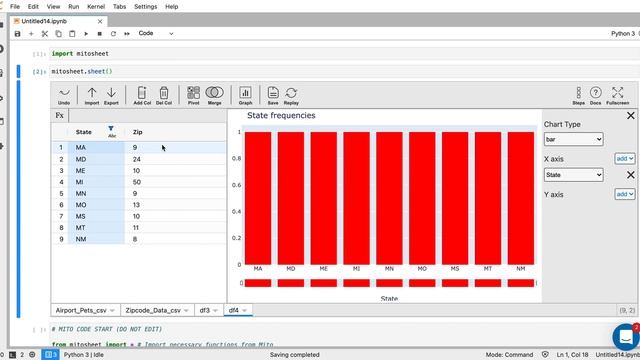Click the Python 3 kernel name
This screenshot has height=360, width=640.
[x=622, y=33]
